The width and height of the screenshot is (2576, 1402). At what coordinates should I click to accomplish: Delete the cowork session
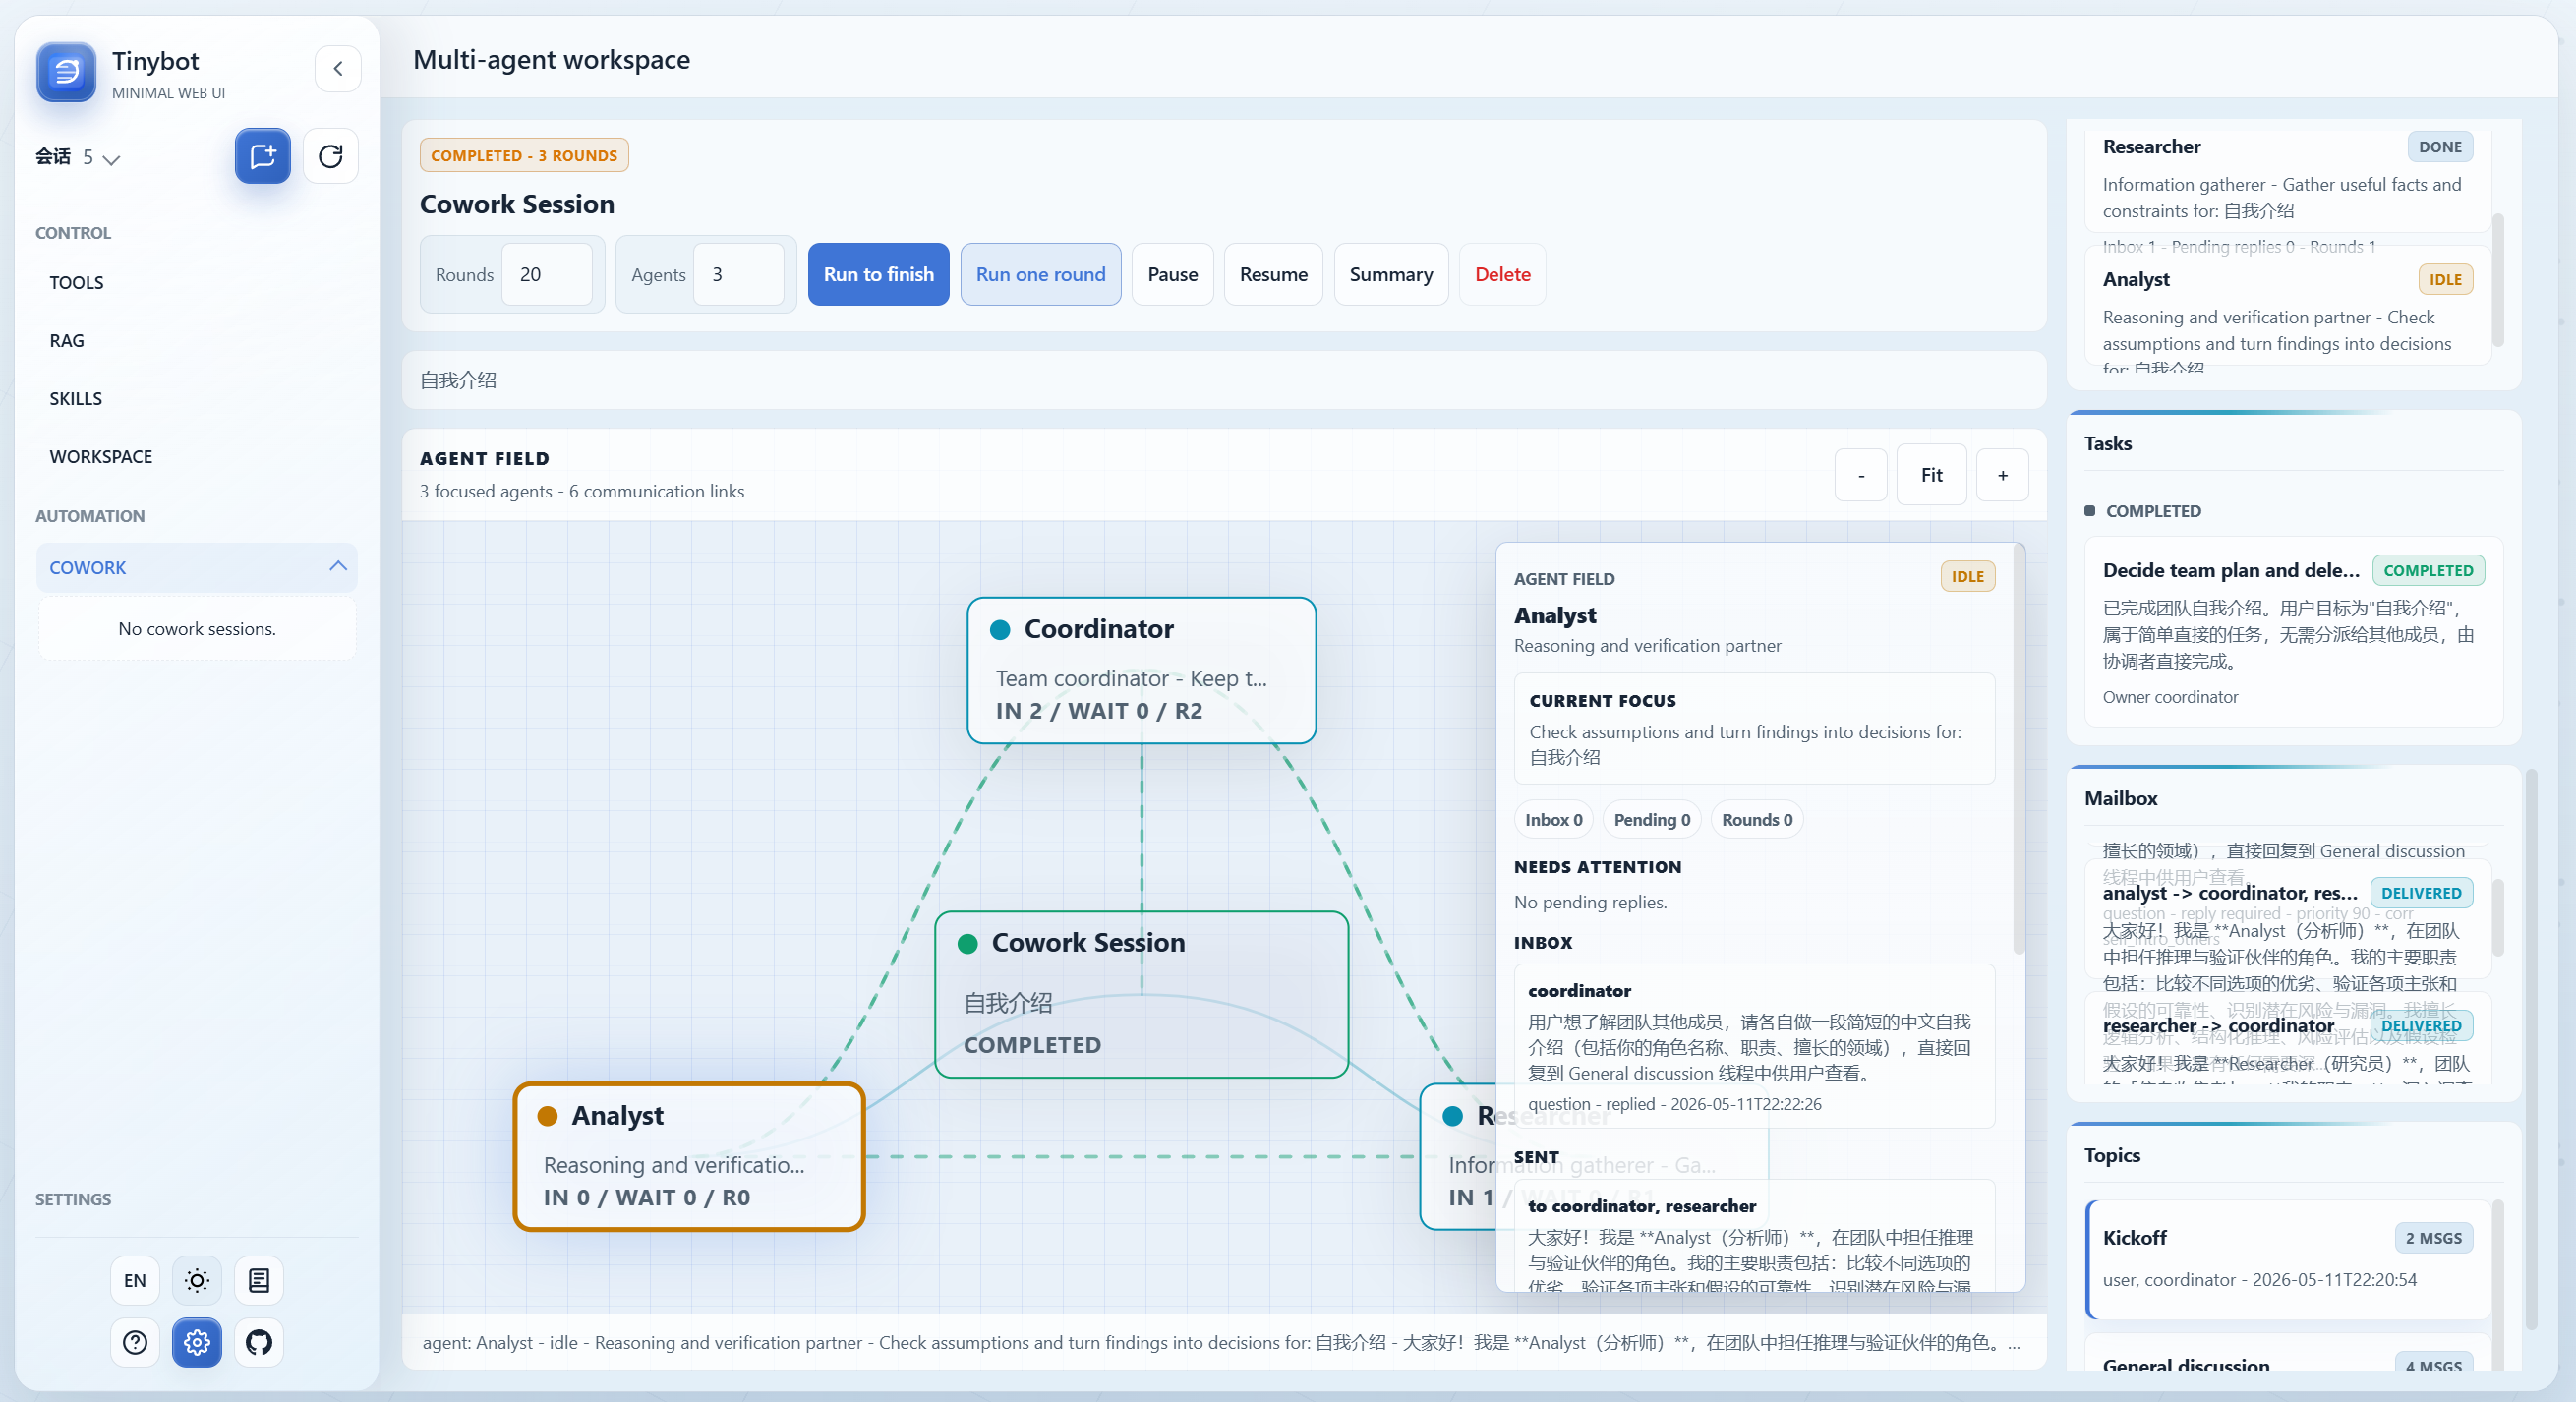[1503, 274]
